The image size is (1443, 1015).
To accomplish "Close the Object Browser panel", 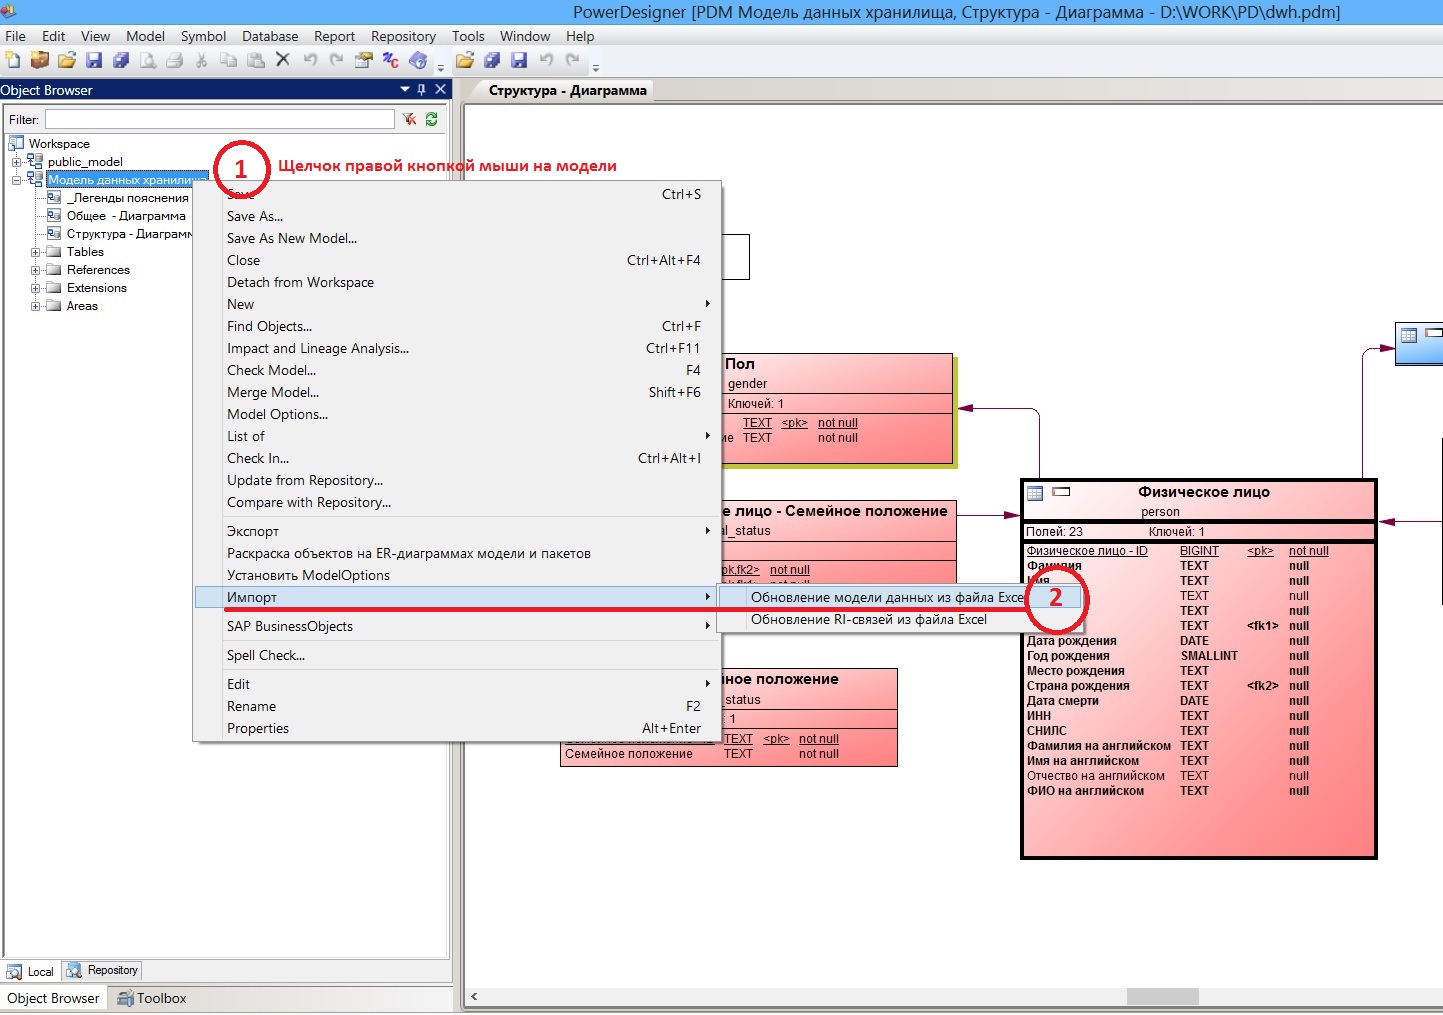I will click(x=440, y=90).
